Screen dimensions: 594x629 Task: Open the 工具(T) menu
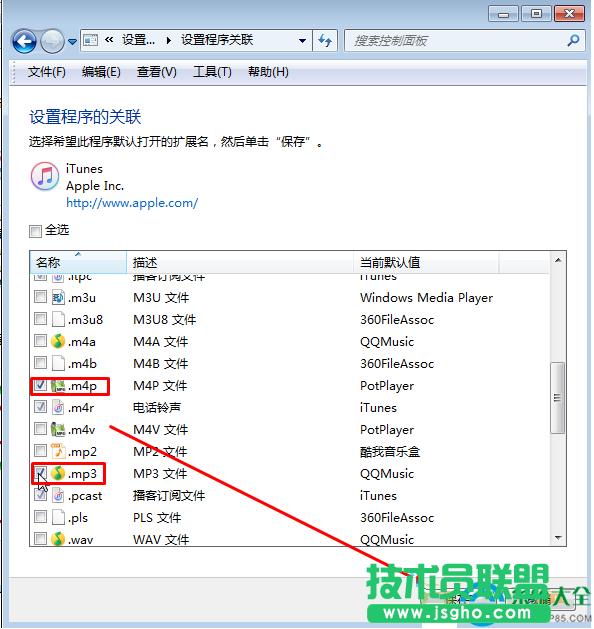[x=212, y=72]
